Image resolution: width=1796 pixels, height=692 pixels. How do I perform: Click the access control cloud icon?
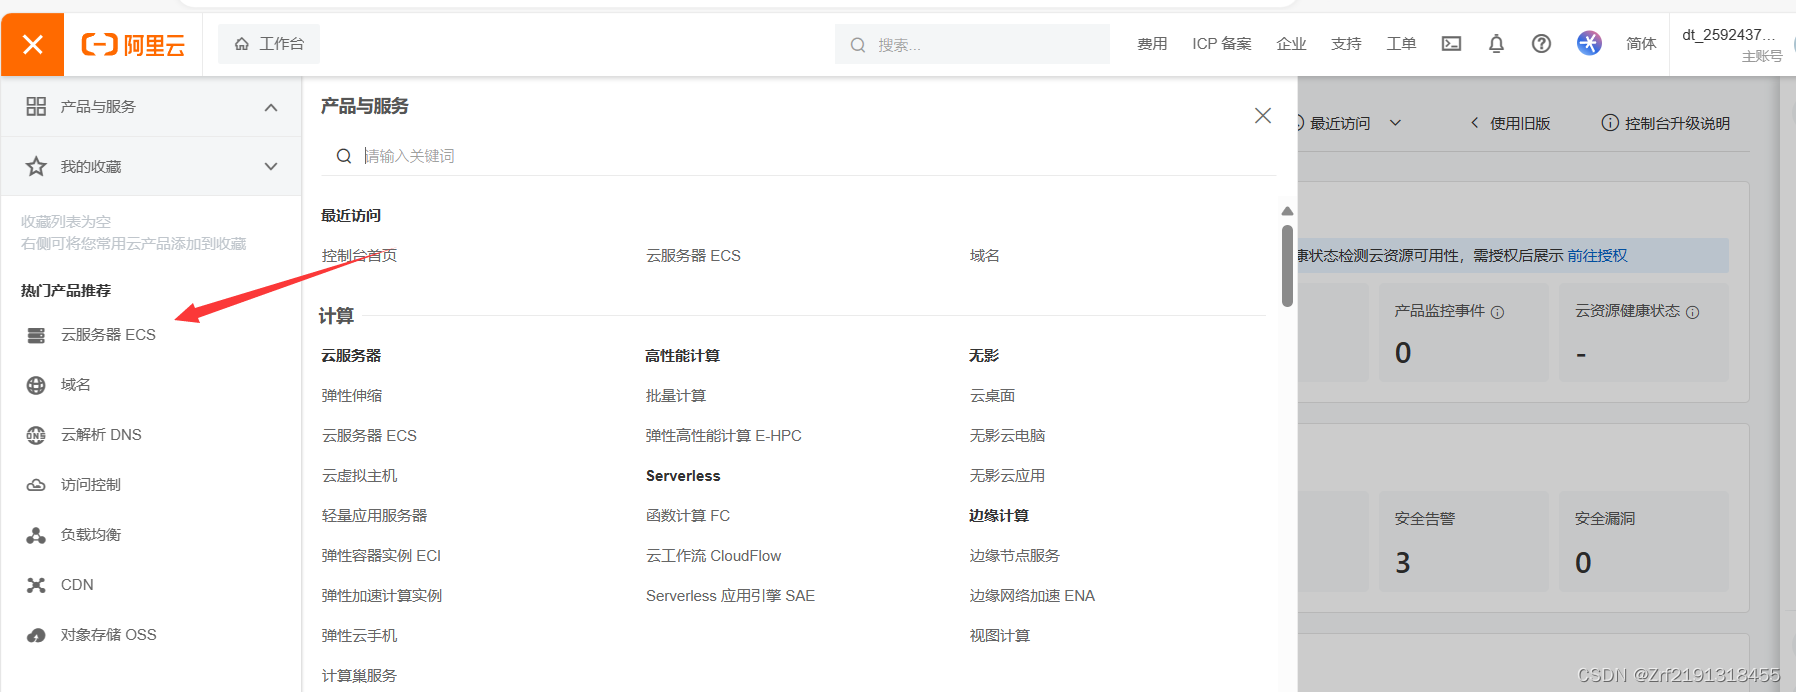click(x=36, y=485)
